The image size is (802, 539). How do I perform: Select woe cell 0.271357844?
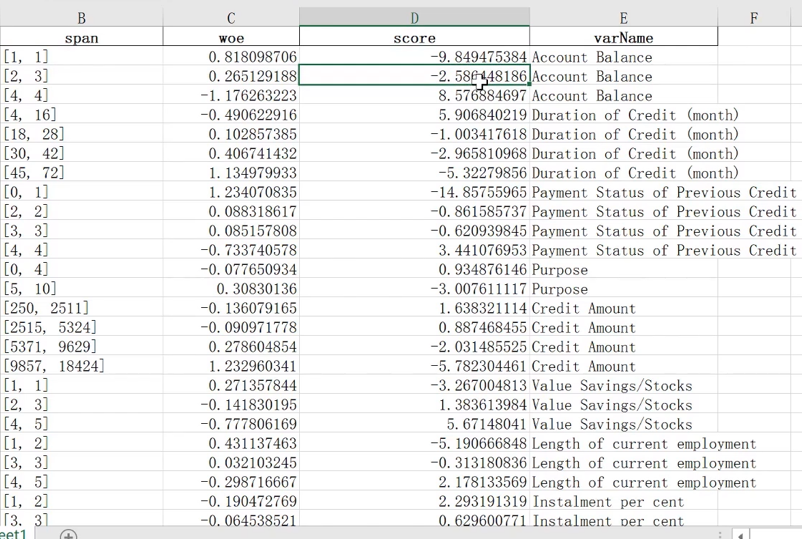pyautogui.click(x=231, y=386)
